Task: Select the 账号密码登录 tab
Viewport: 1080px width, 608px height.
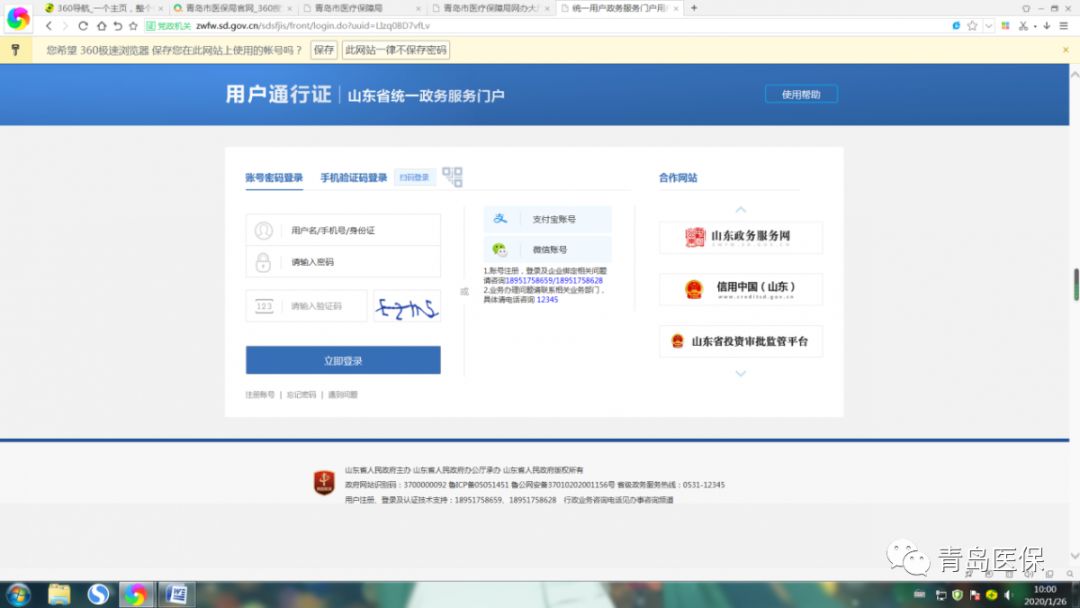Action: point(274,178)
